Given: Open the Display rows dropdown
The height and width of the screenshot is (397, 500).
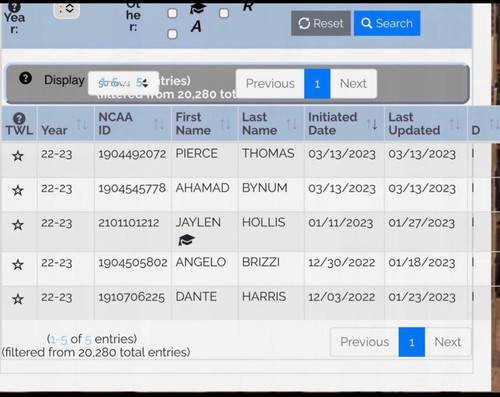Looking at the screenshot, I should click(x=123, y=83).
